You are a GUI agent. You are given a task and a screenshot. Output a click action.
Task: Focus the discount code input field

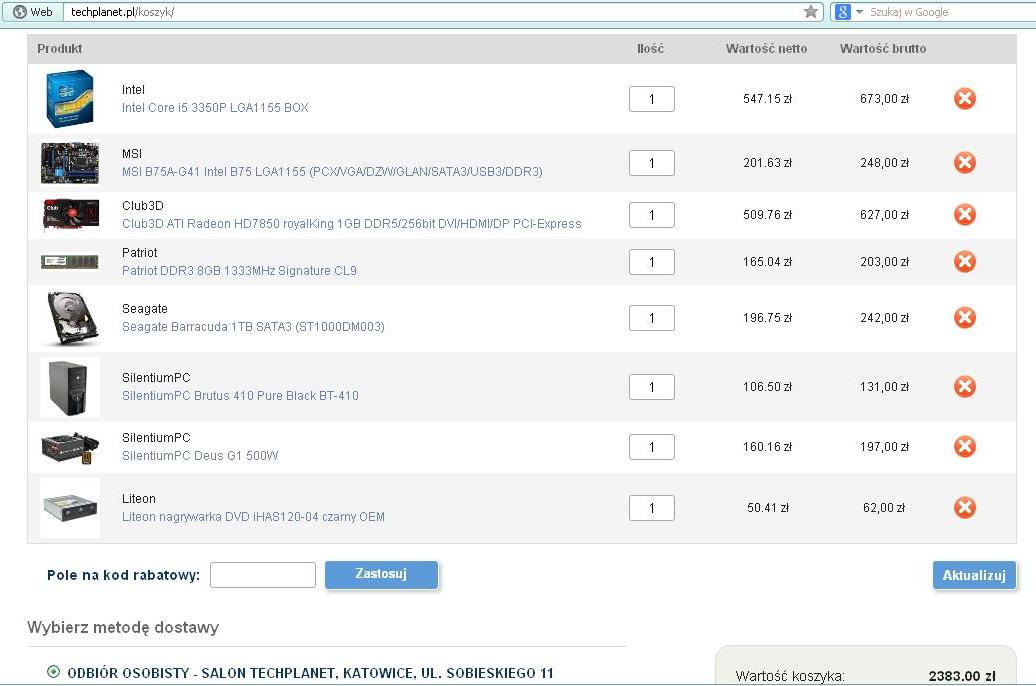pyautogui.click(x=263, y=575)
